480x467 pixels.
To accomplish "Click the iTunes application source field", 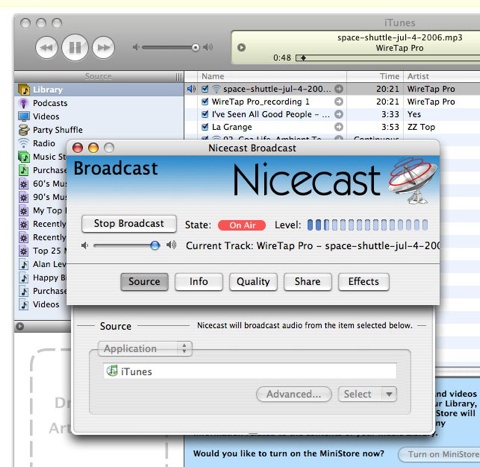I will [x=250, y=371].
